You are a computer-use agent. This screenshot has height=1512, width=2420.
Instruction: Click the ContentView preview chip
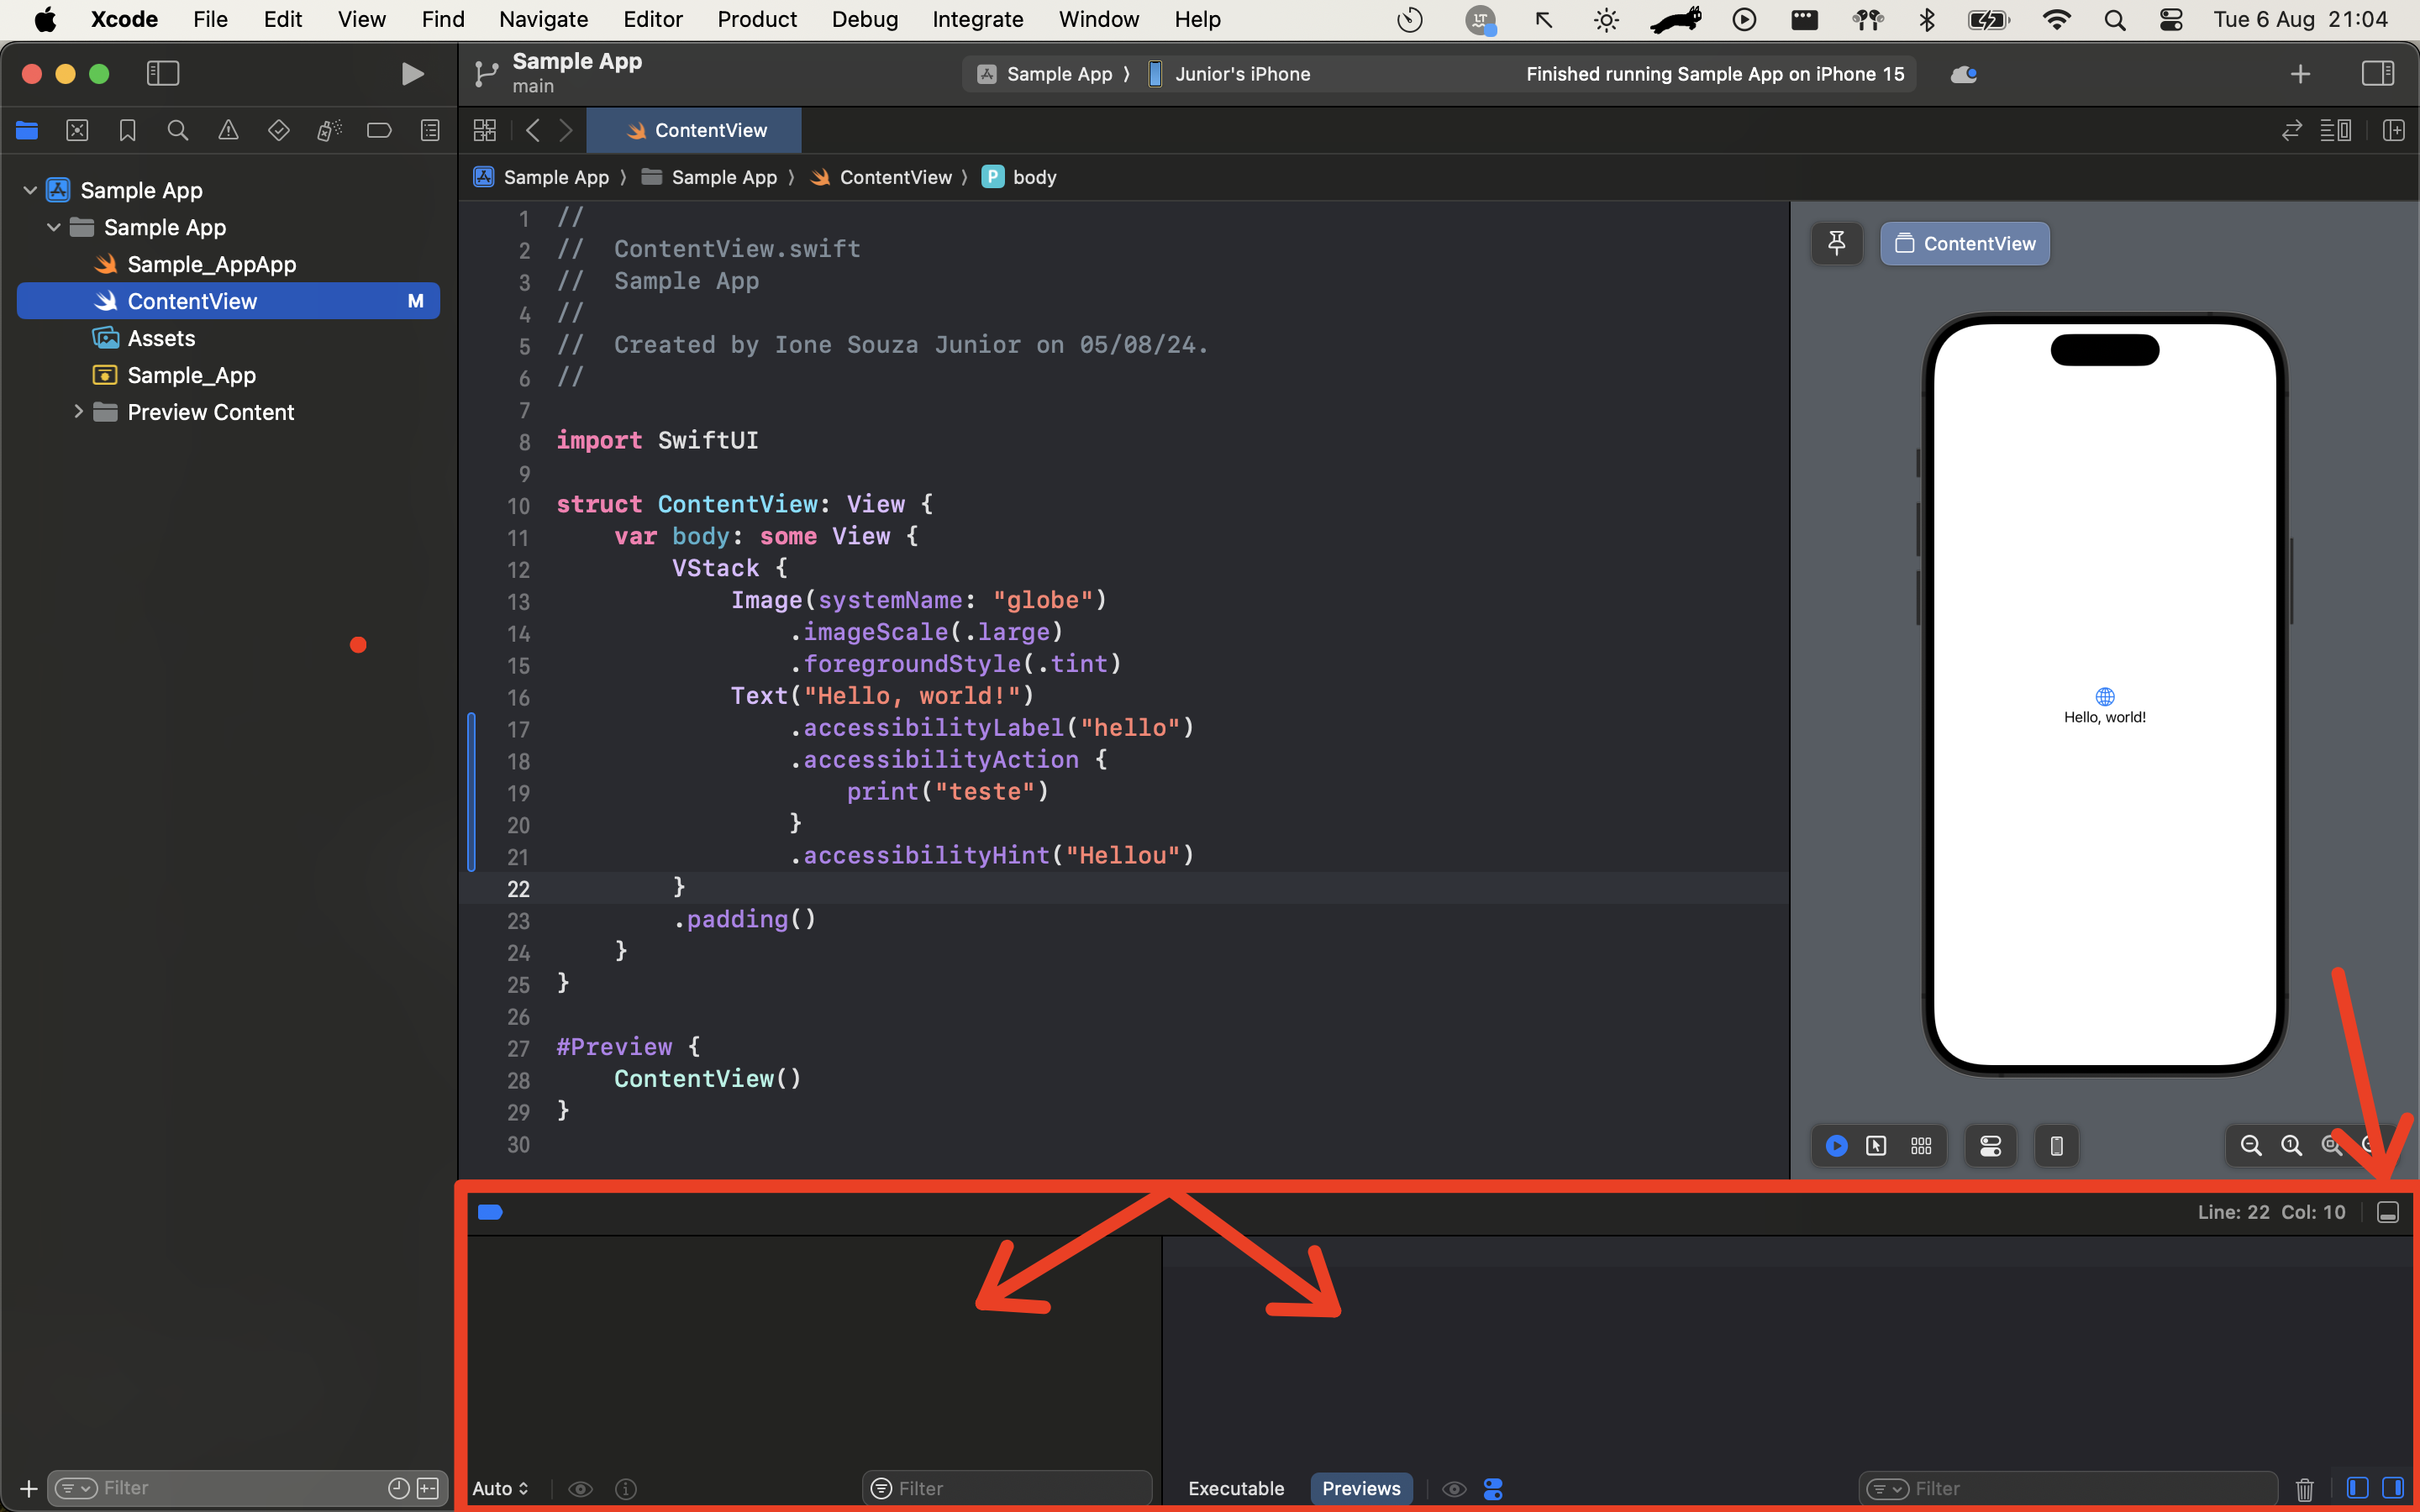pos(1964,243)
